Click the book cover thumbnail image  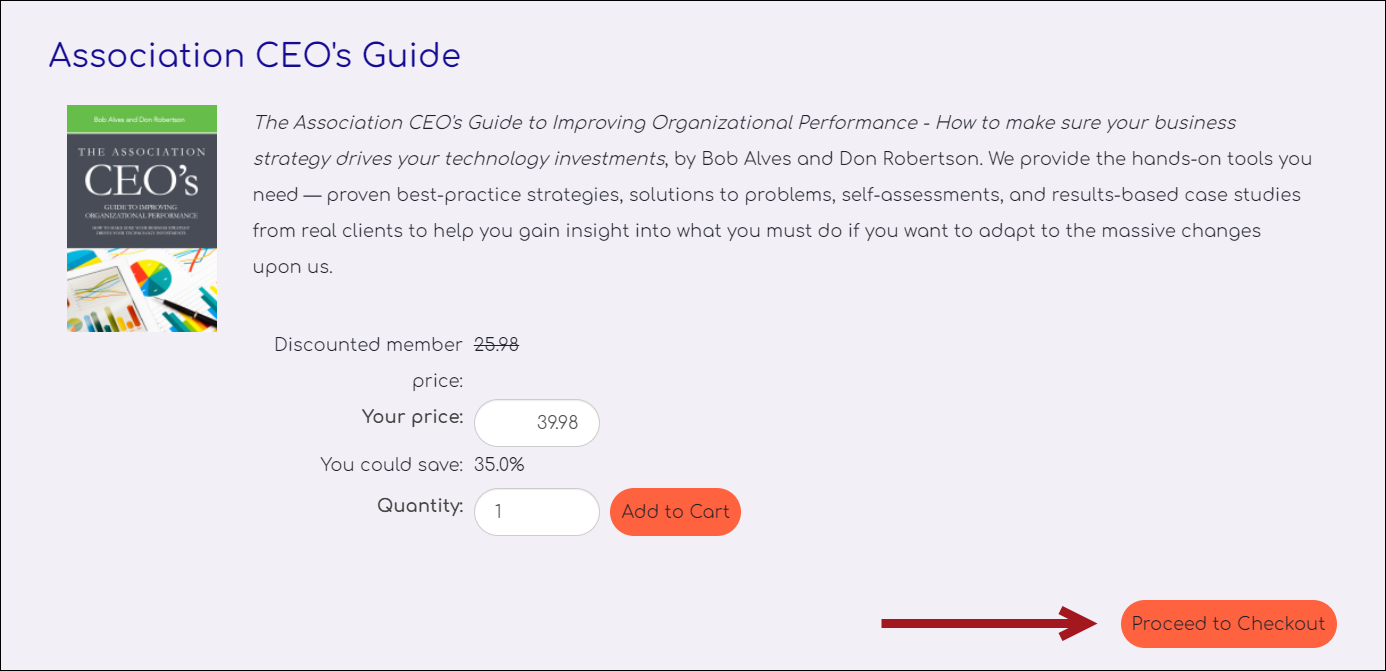[x=142, y=219]
